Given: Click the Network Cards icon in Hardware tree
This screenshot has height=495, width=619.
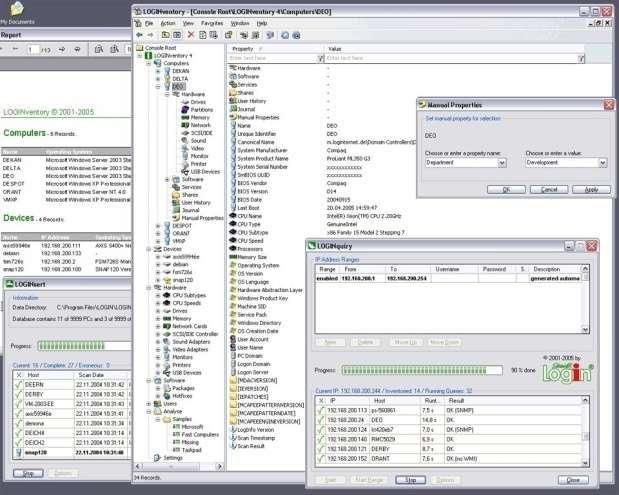Looking at the screenshot, I should [x=167, y=326].
